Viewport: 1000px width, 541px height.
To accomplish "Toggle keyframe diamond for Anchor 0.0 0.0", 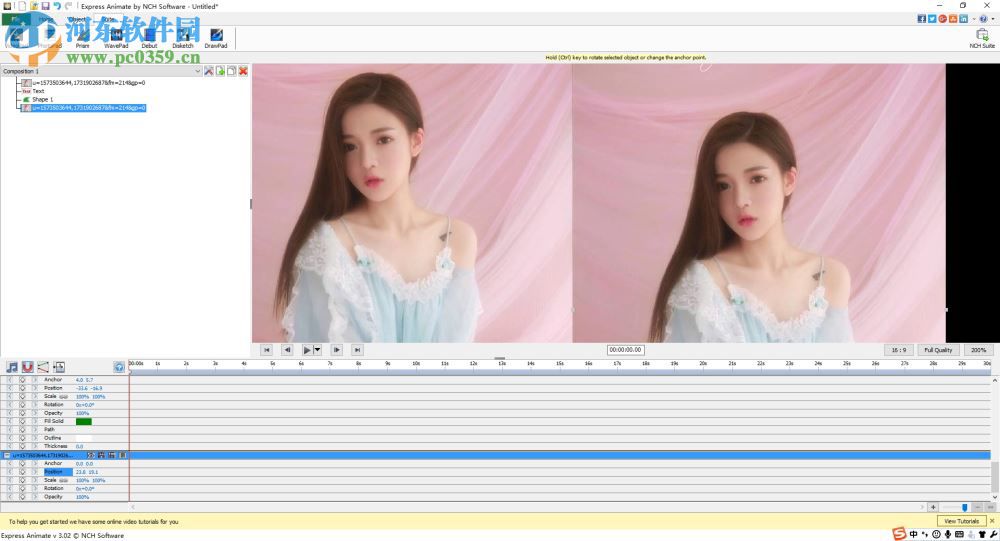I will pyautogui.click(x=22, y=463).
